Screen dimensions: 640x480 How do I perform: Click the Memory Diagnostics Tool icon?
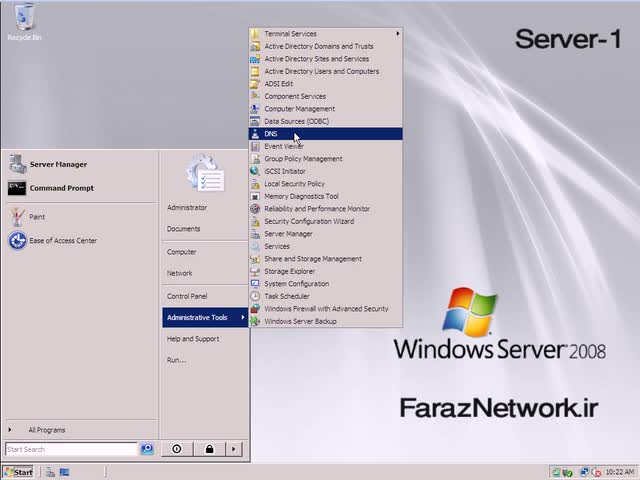pyautogui.click(x=255, y=196)
